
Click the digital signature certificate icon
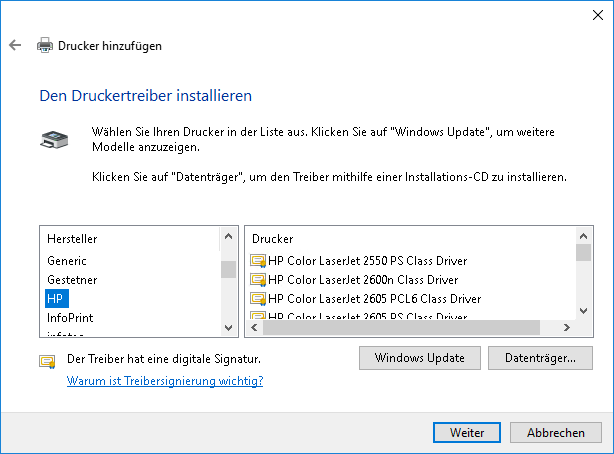pos(48,361)
